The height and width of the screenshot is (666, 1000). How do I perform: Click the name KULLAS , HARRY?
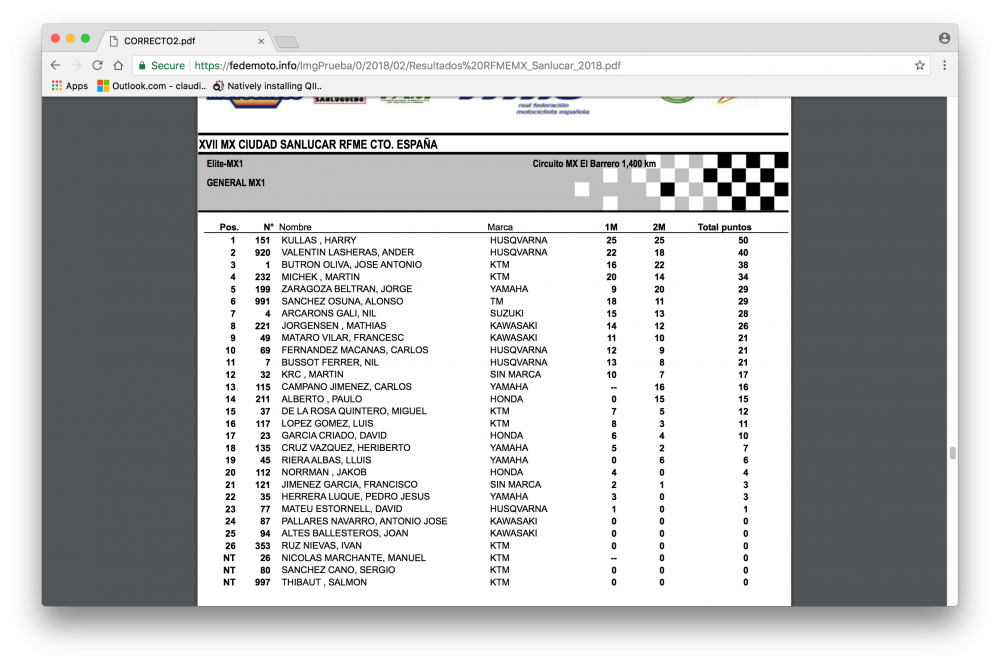pyautogui.click(x=319, y=240)
